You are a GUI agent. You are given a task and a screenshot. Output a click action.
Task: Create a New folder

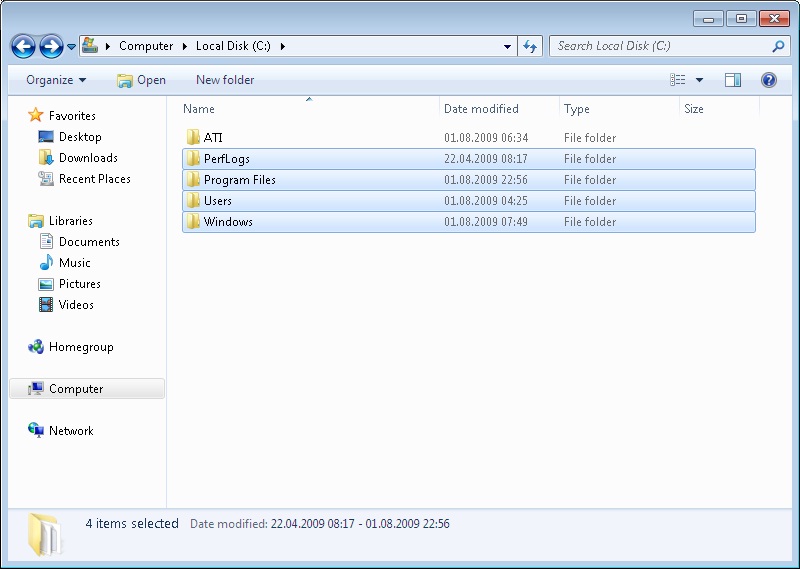pos(225,80)
